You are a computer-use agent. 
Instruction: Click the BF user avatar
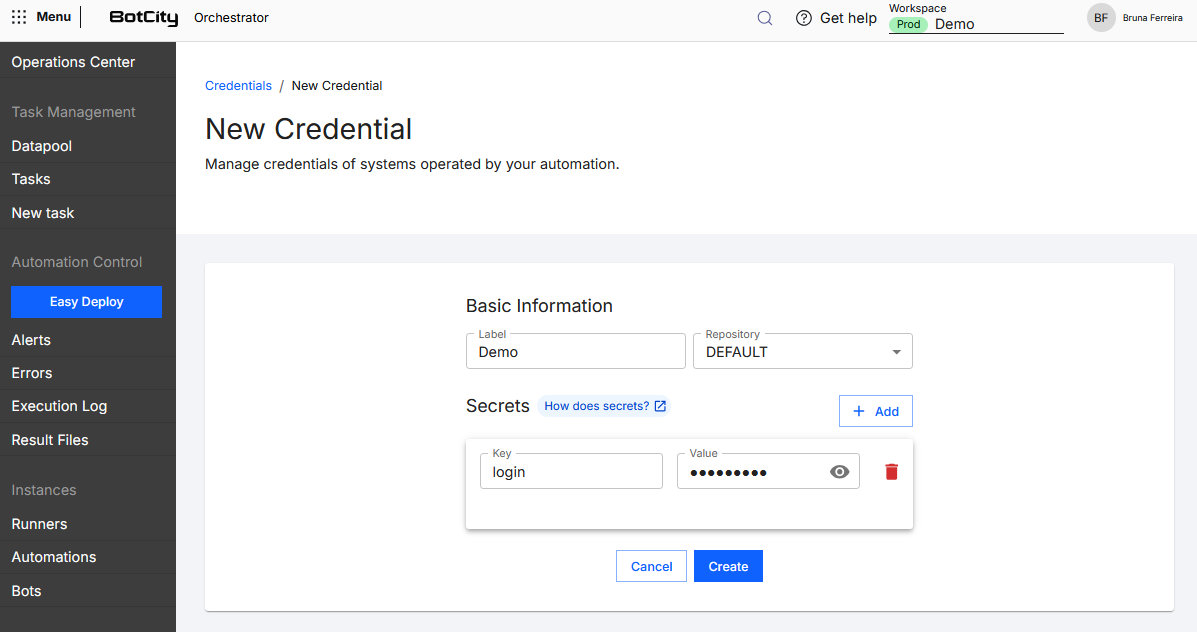click(x=1101, y=18)
